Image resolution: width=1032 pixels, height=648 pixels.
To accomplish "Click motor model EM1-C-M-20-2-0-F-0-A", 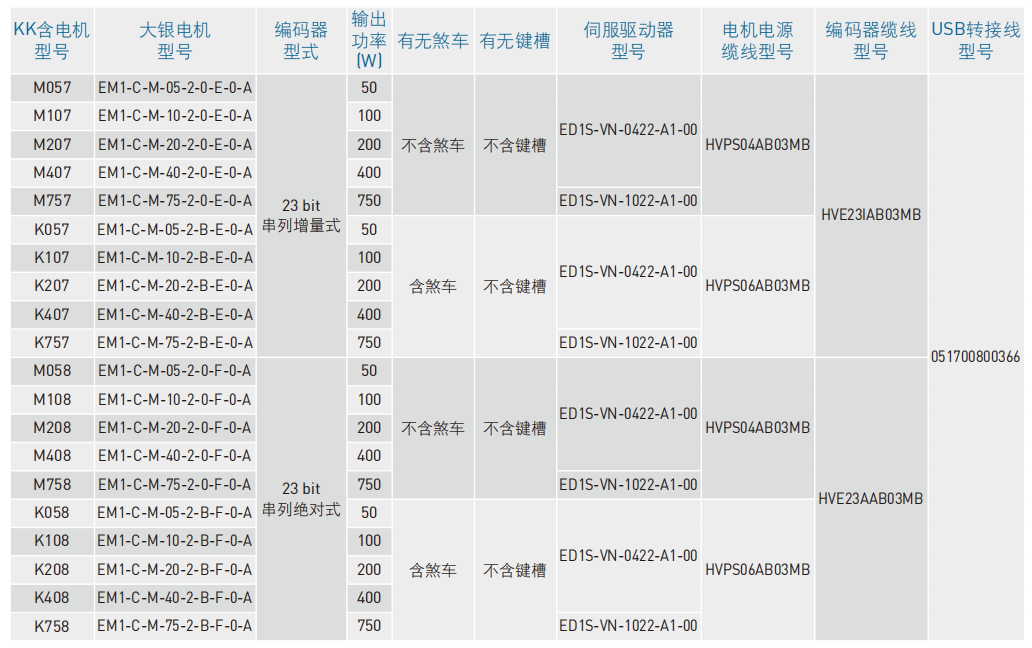I will (x=175, y=428).
